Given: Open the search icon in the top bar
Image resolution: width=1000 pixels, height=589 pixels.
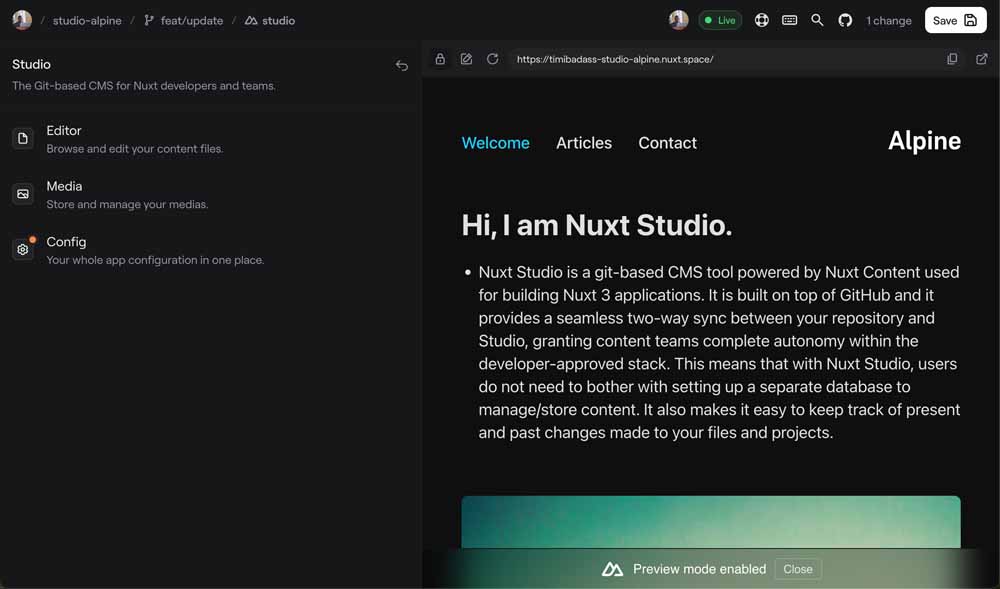Looking at the screenshot, I should 817,20.
